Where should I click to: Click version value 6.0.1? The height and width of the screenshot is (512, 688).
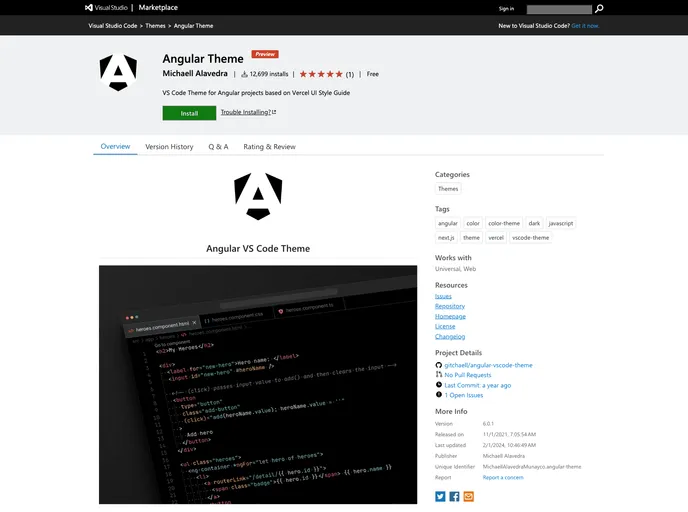[488, 424]
